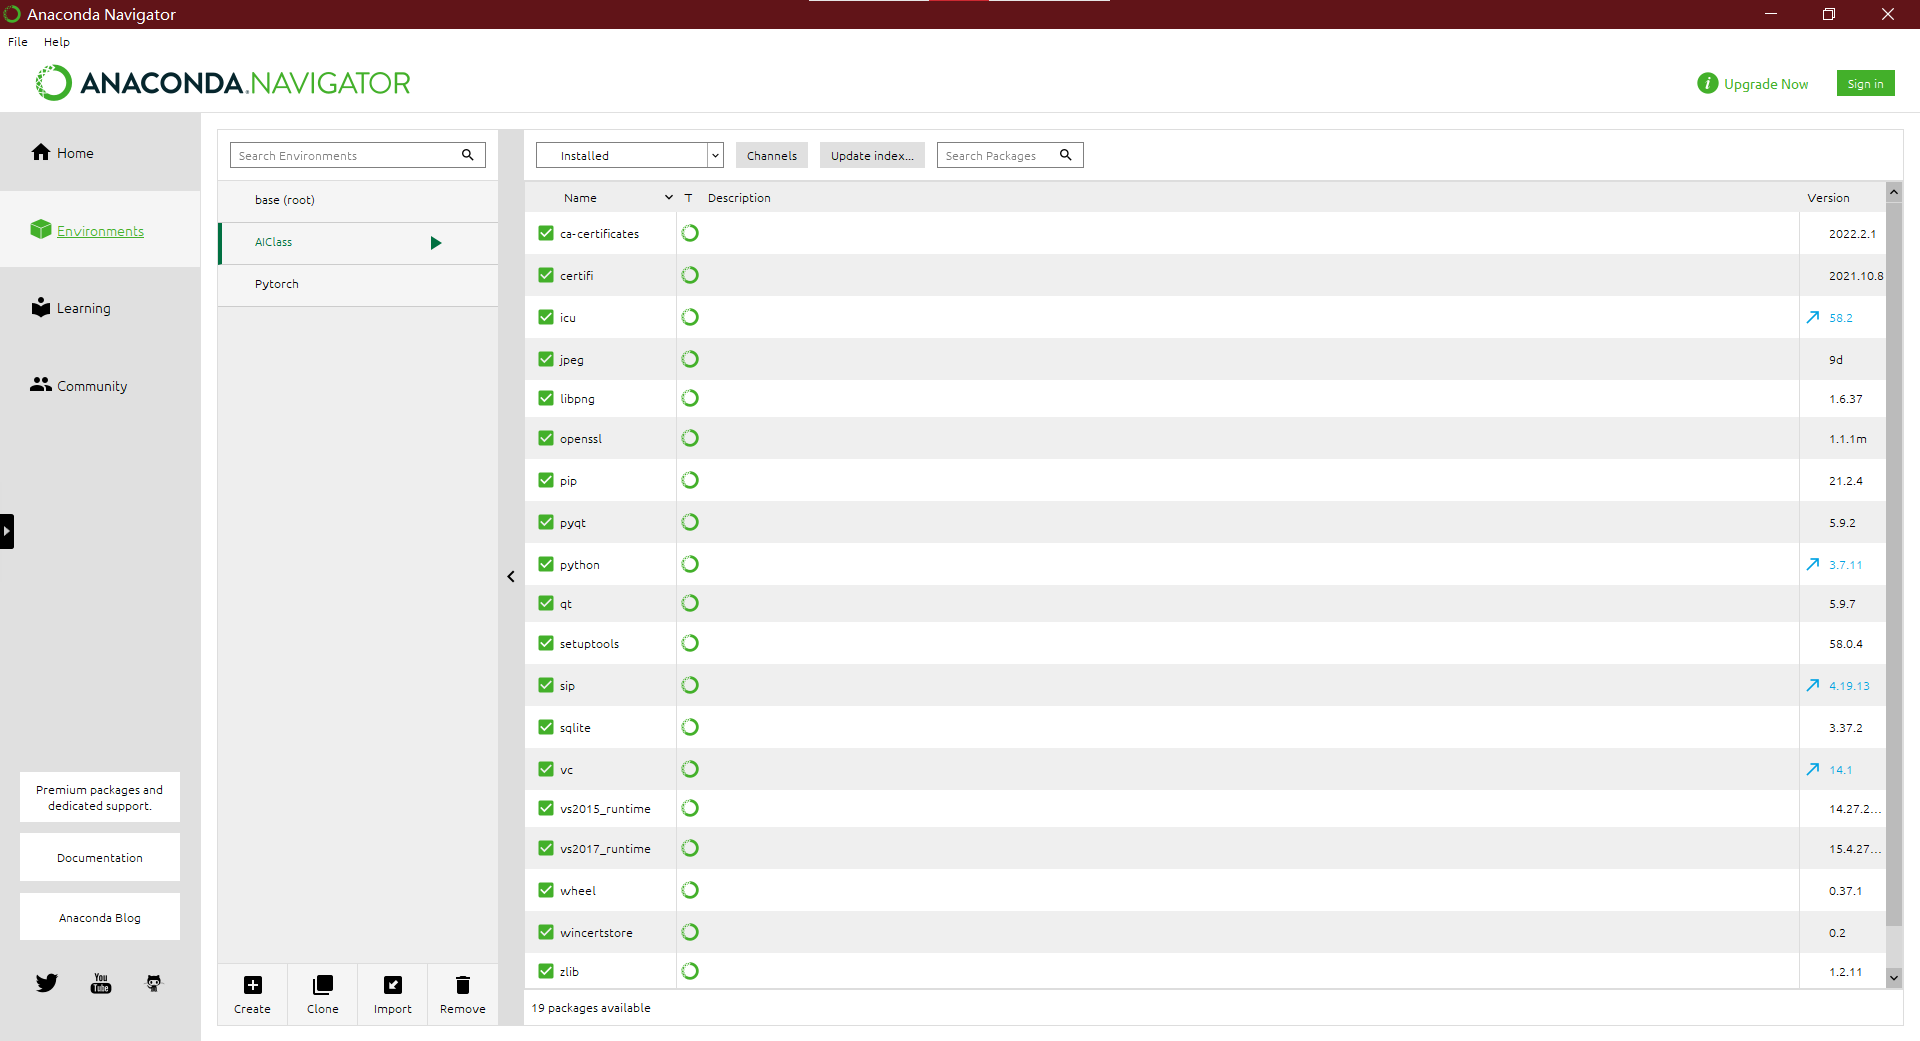Open the File menu
Image resolution: width=1920 pixels, height=1041 pixels.
click(18, 42)
